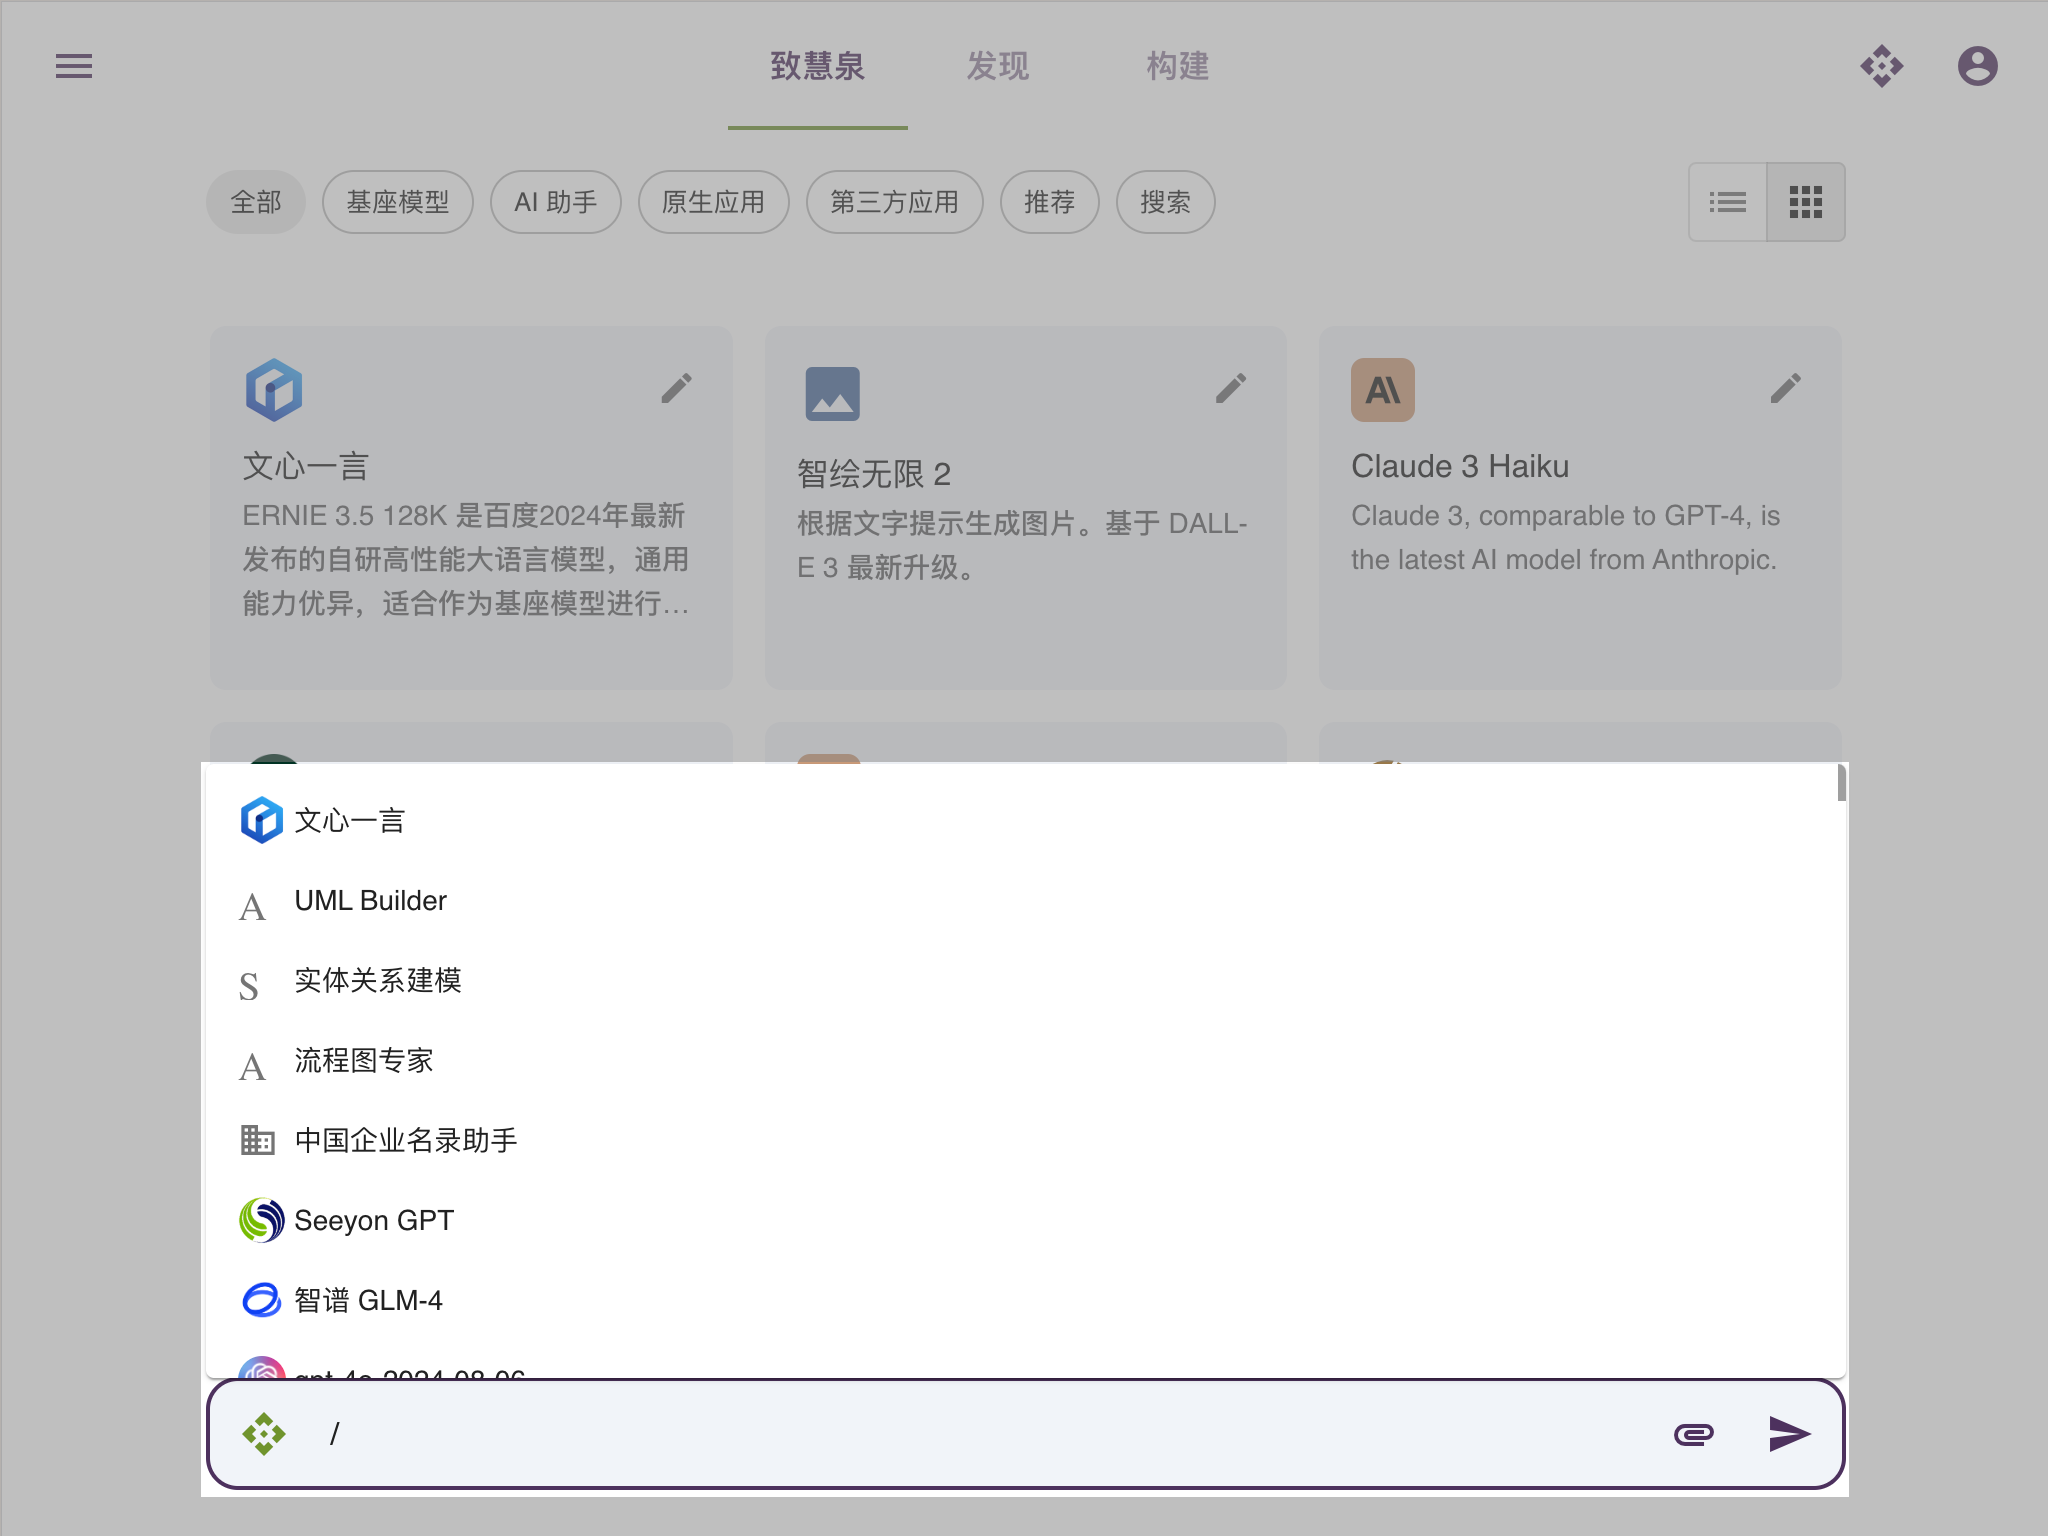The image size is (2048, 1536).
Task: Select the 致慧泉 tab
Action: pos(818,66)
